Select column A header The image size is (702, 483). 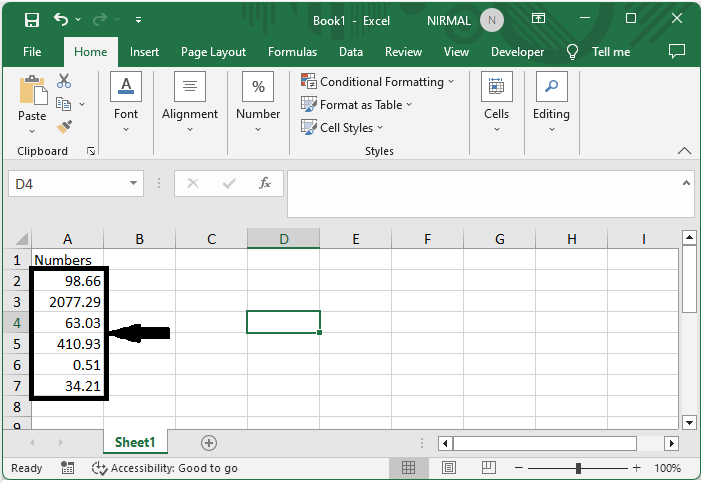coord(68,239)
